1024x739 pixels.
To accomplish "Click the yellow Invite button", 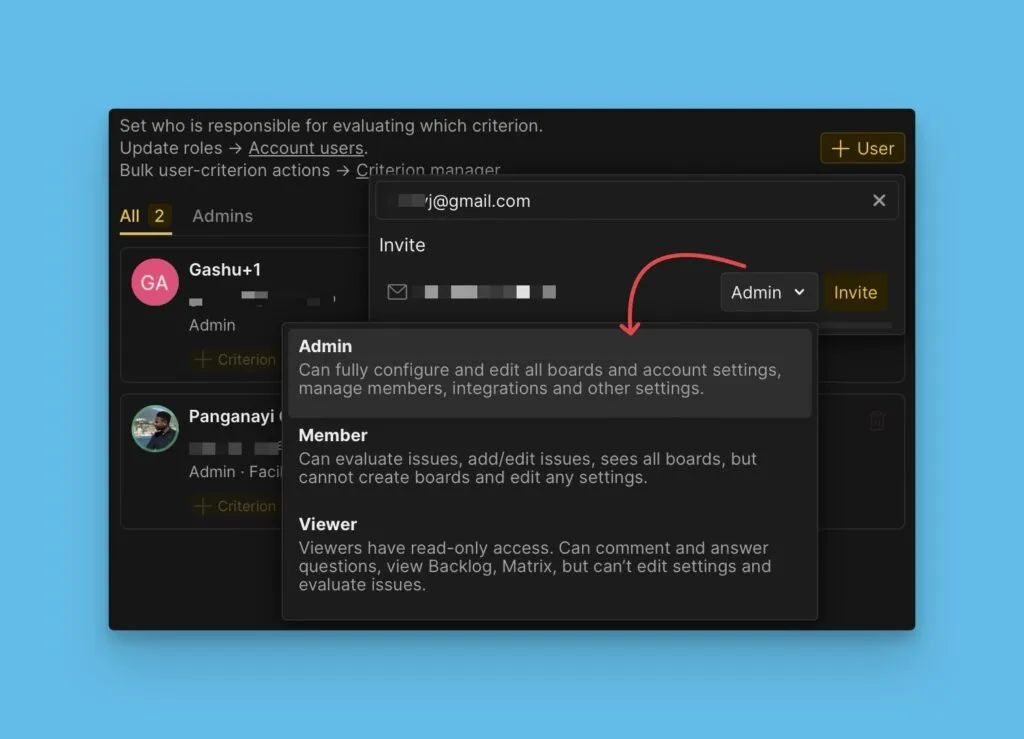I will point(855,291).
